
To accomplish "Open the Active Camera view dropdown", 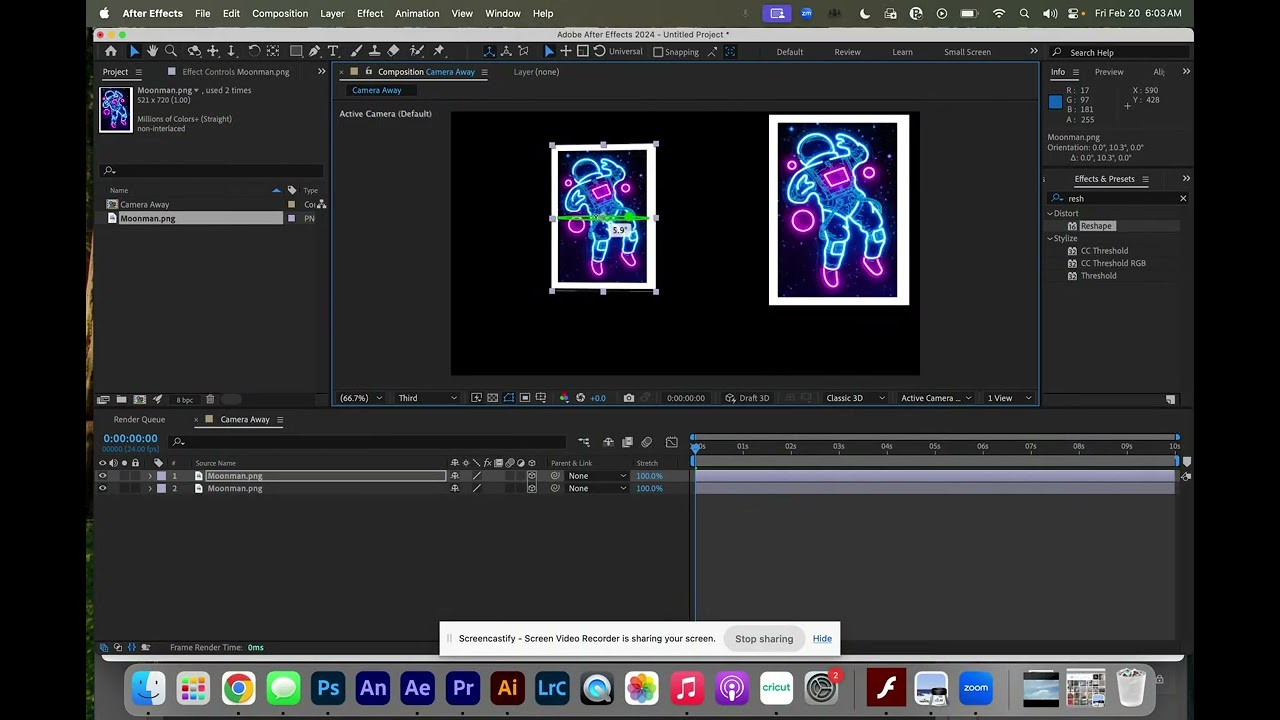I will (936, 398).
